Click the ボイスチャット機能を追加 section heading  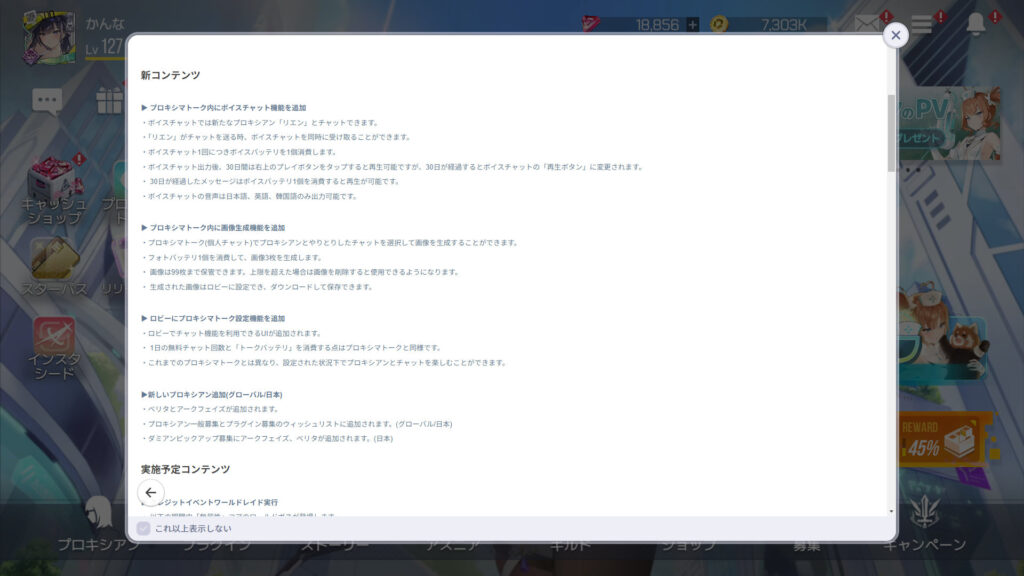pos(228,107)
